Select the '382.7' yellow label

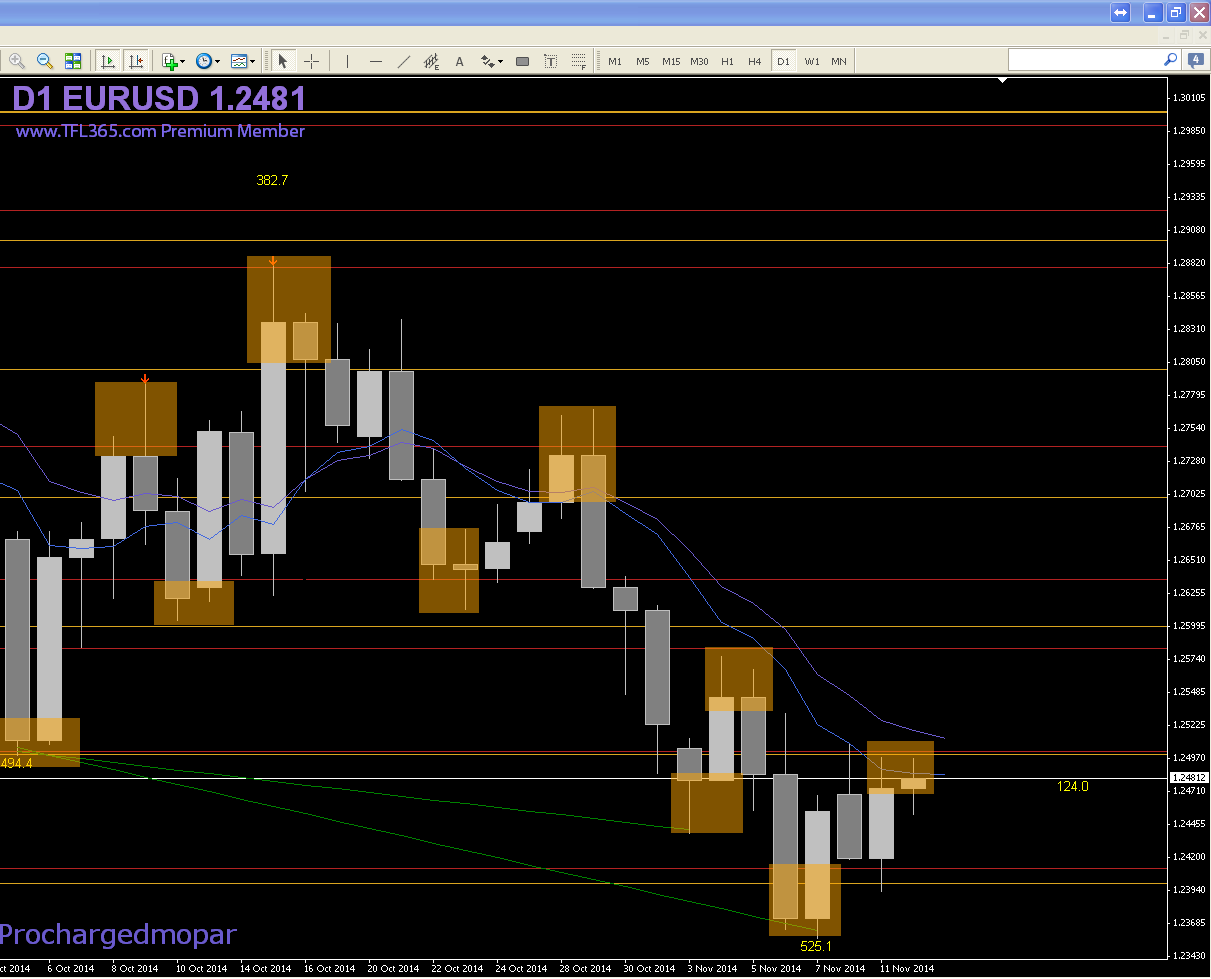pos(272,180)
